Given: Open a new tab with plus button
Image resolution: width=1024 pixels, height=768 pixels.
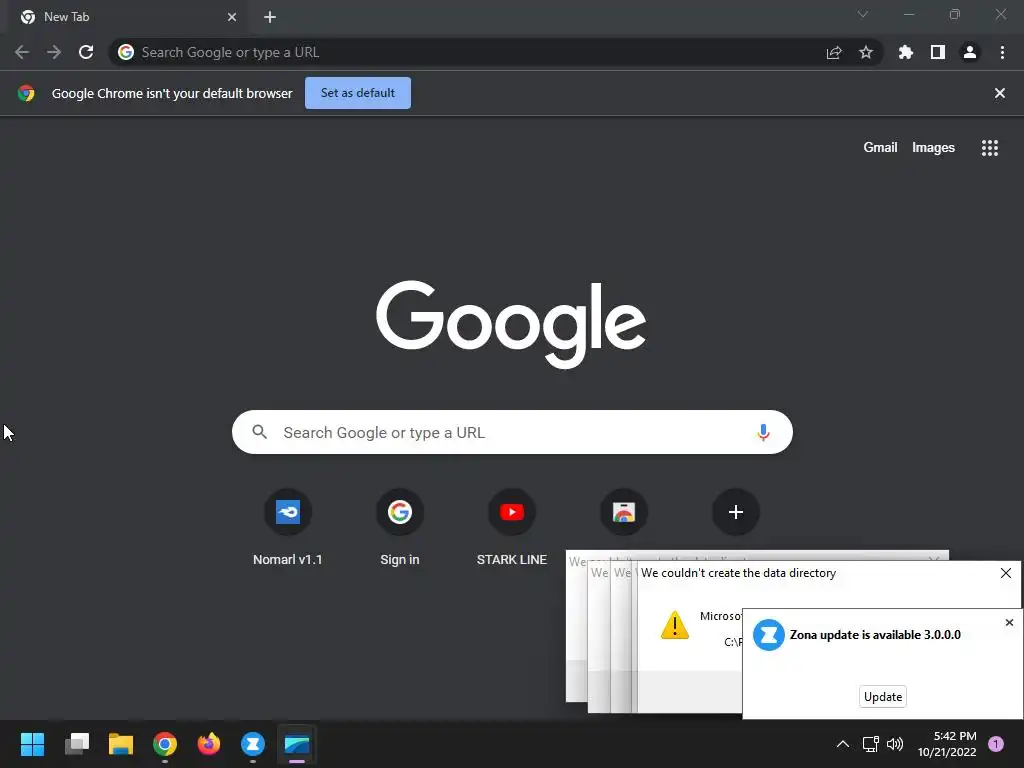Looking at the screenshot, I should 270,17.
